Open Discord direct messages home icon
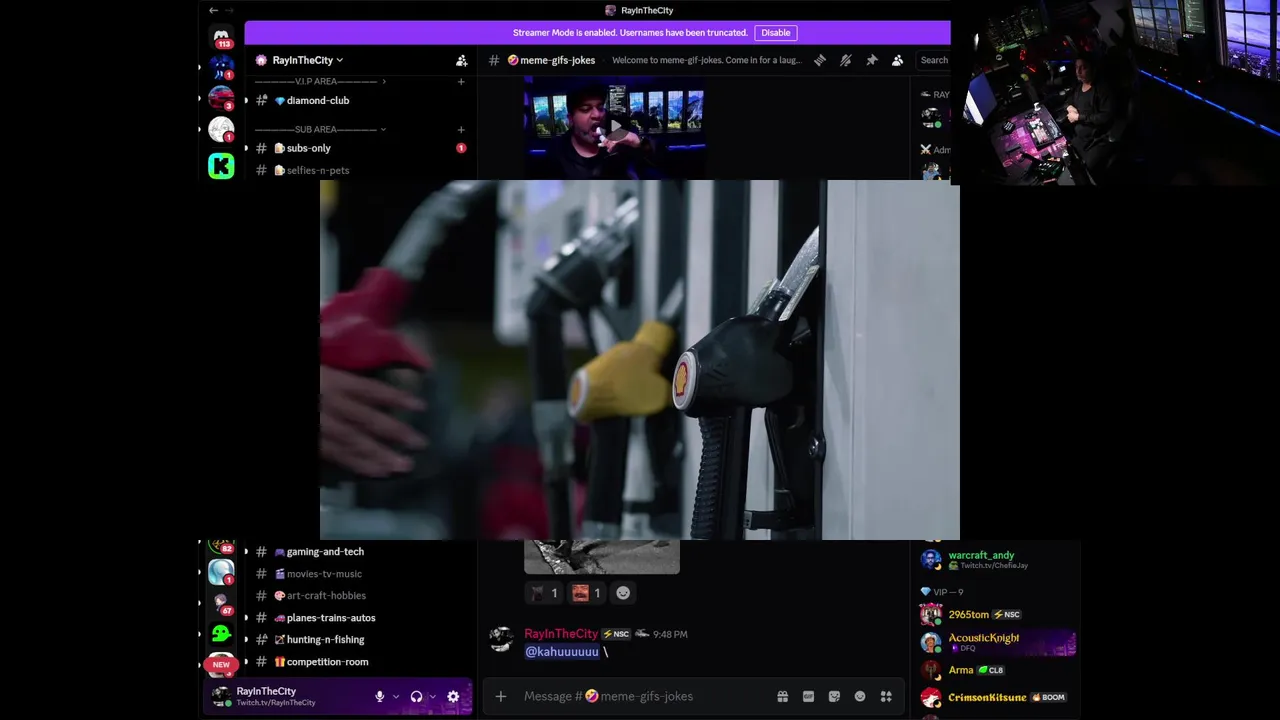Image resolution: width=1280 pixels, height=720 pixels. click(x=221, y=38)
